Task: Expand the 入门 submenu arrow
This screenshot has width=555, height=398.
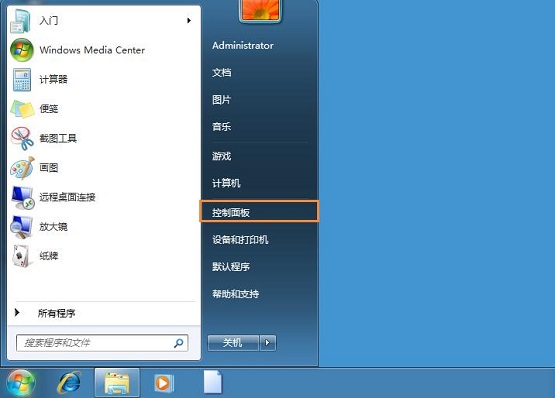Action: [x=189, y=21]
